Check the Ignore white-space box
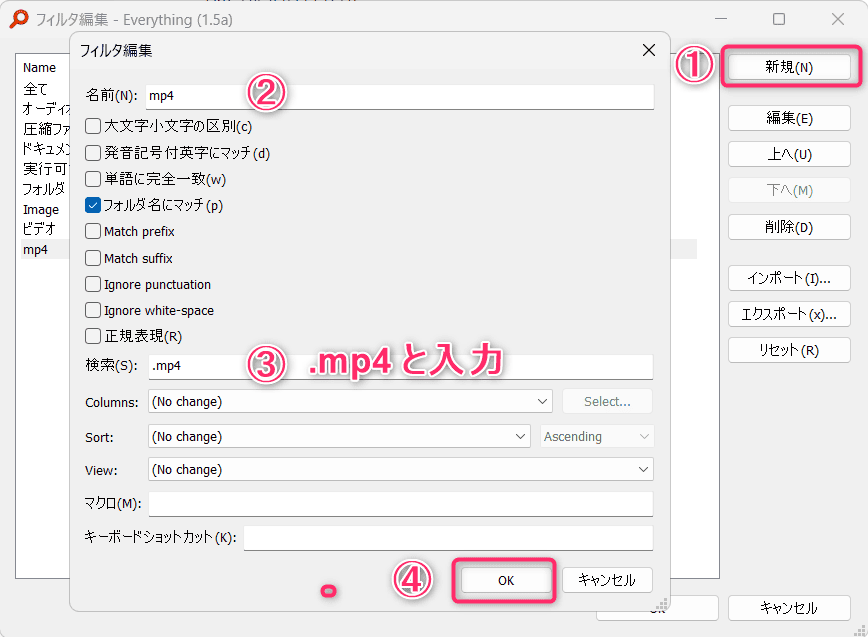Viewport: 868px width, 637px height. pos(93,310)
